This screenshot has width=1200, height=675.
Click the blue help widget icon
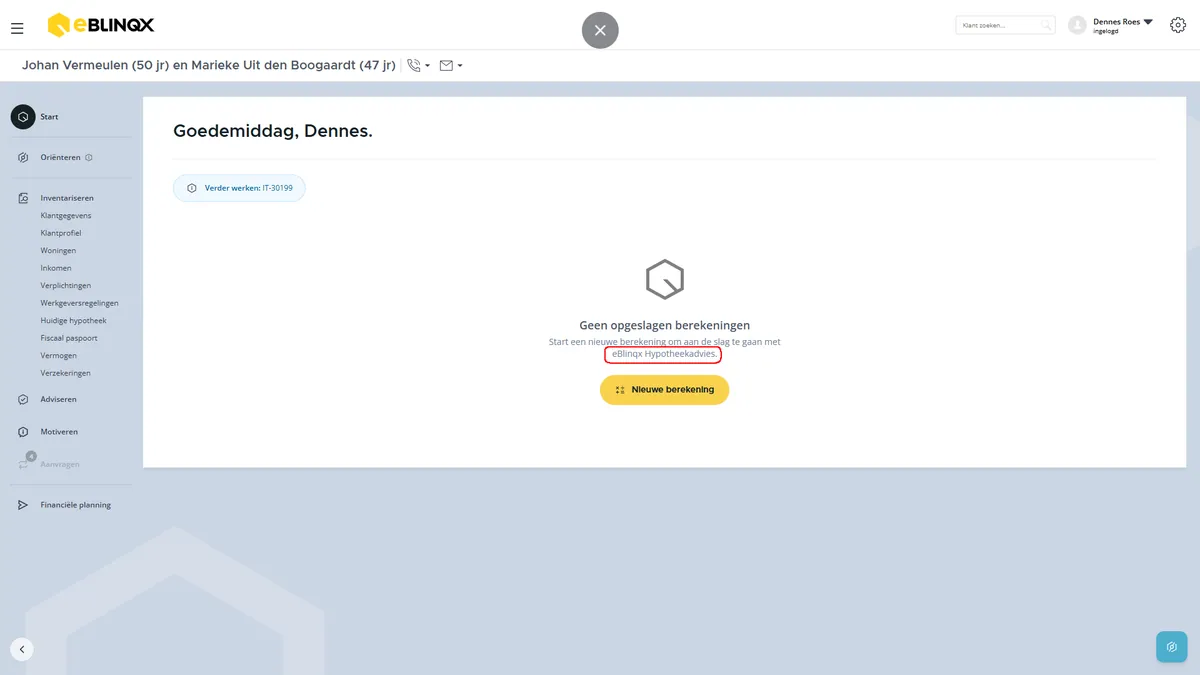1171,647
